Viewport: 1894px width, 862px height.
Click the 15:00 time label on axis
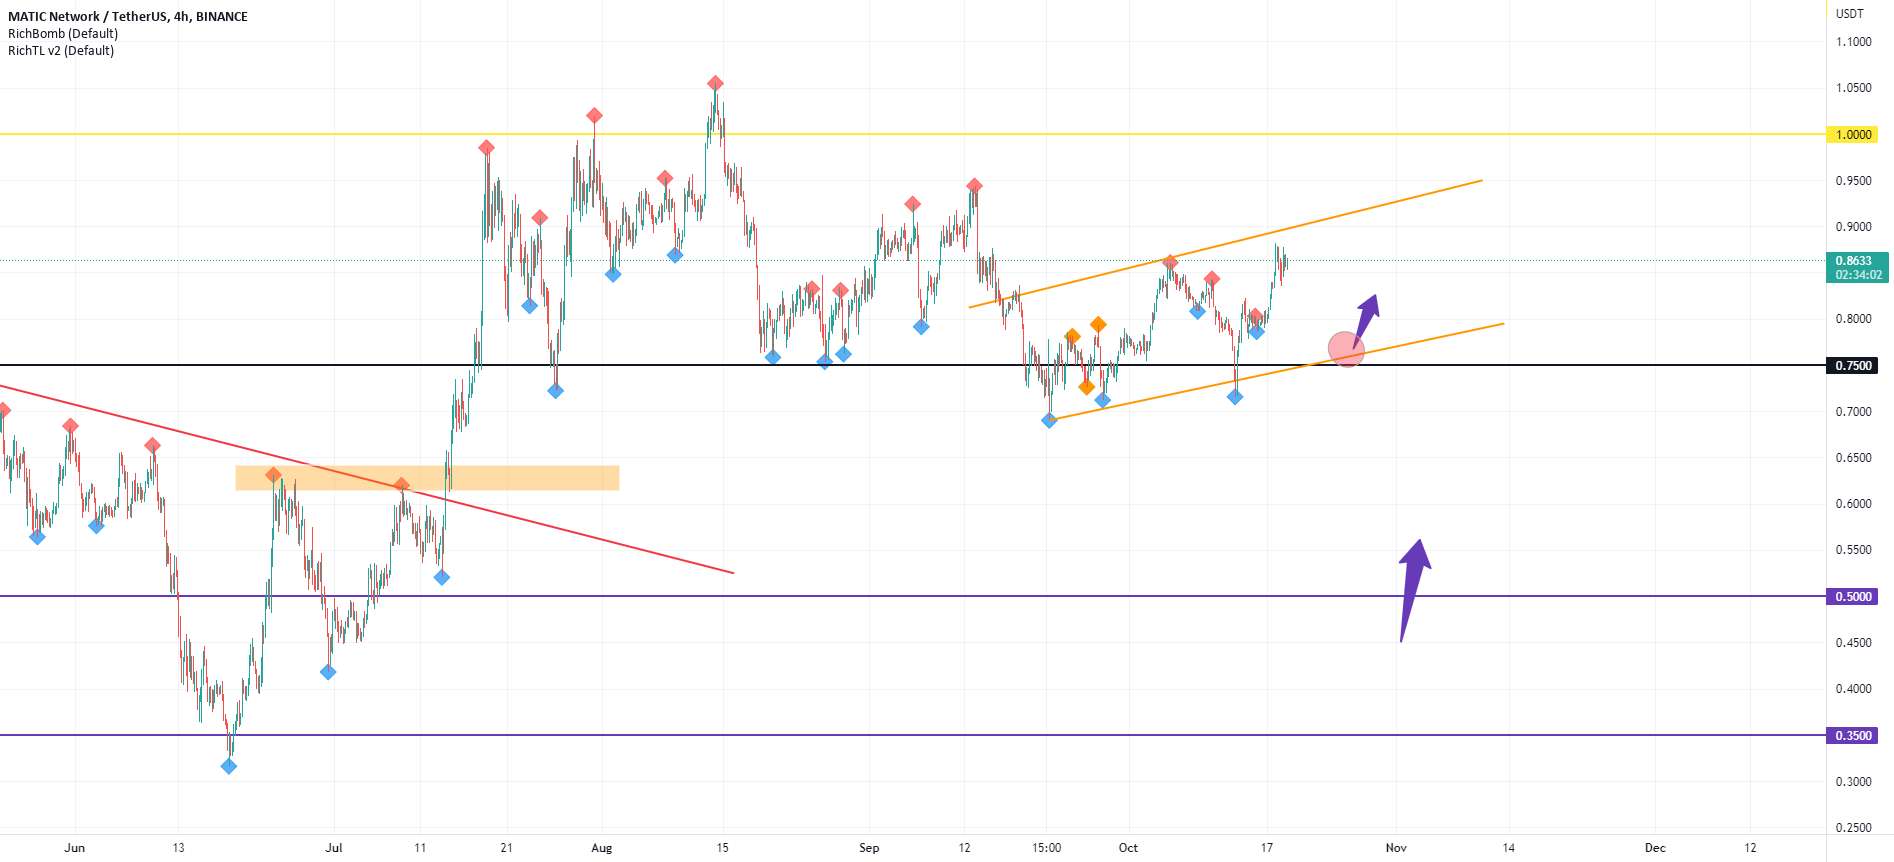(1046, 848)
